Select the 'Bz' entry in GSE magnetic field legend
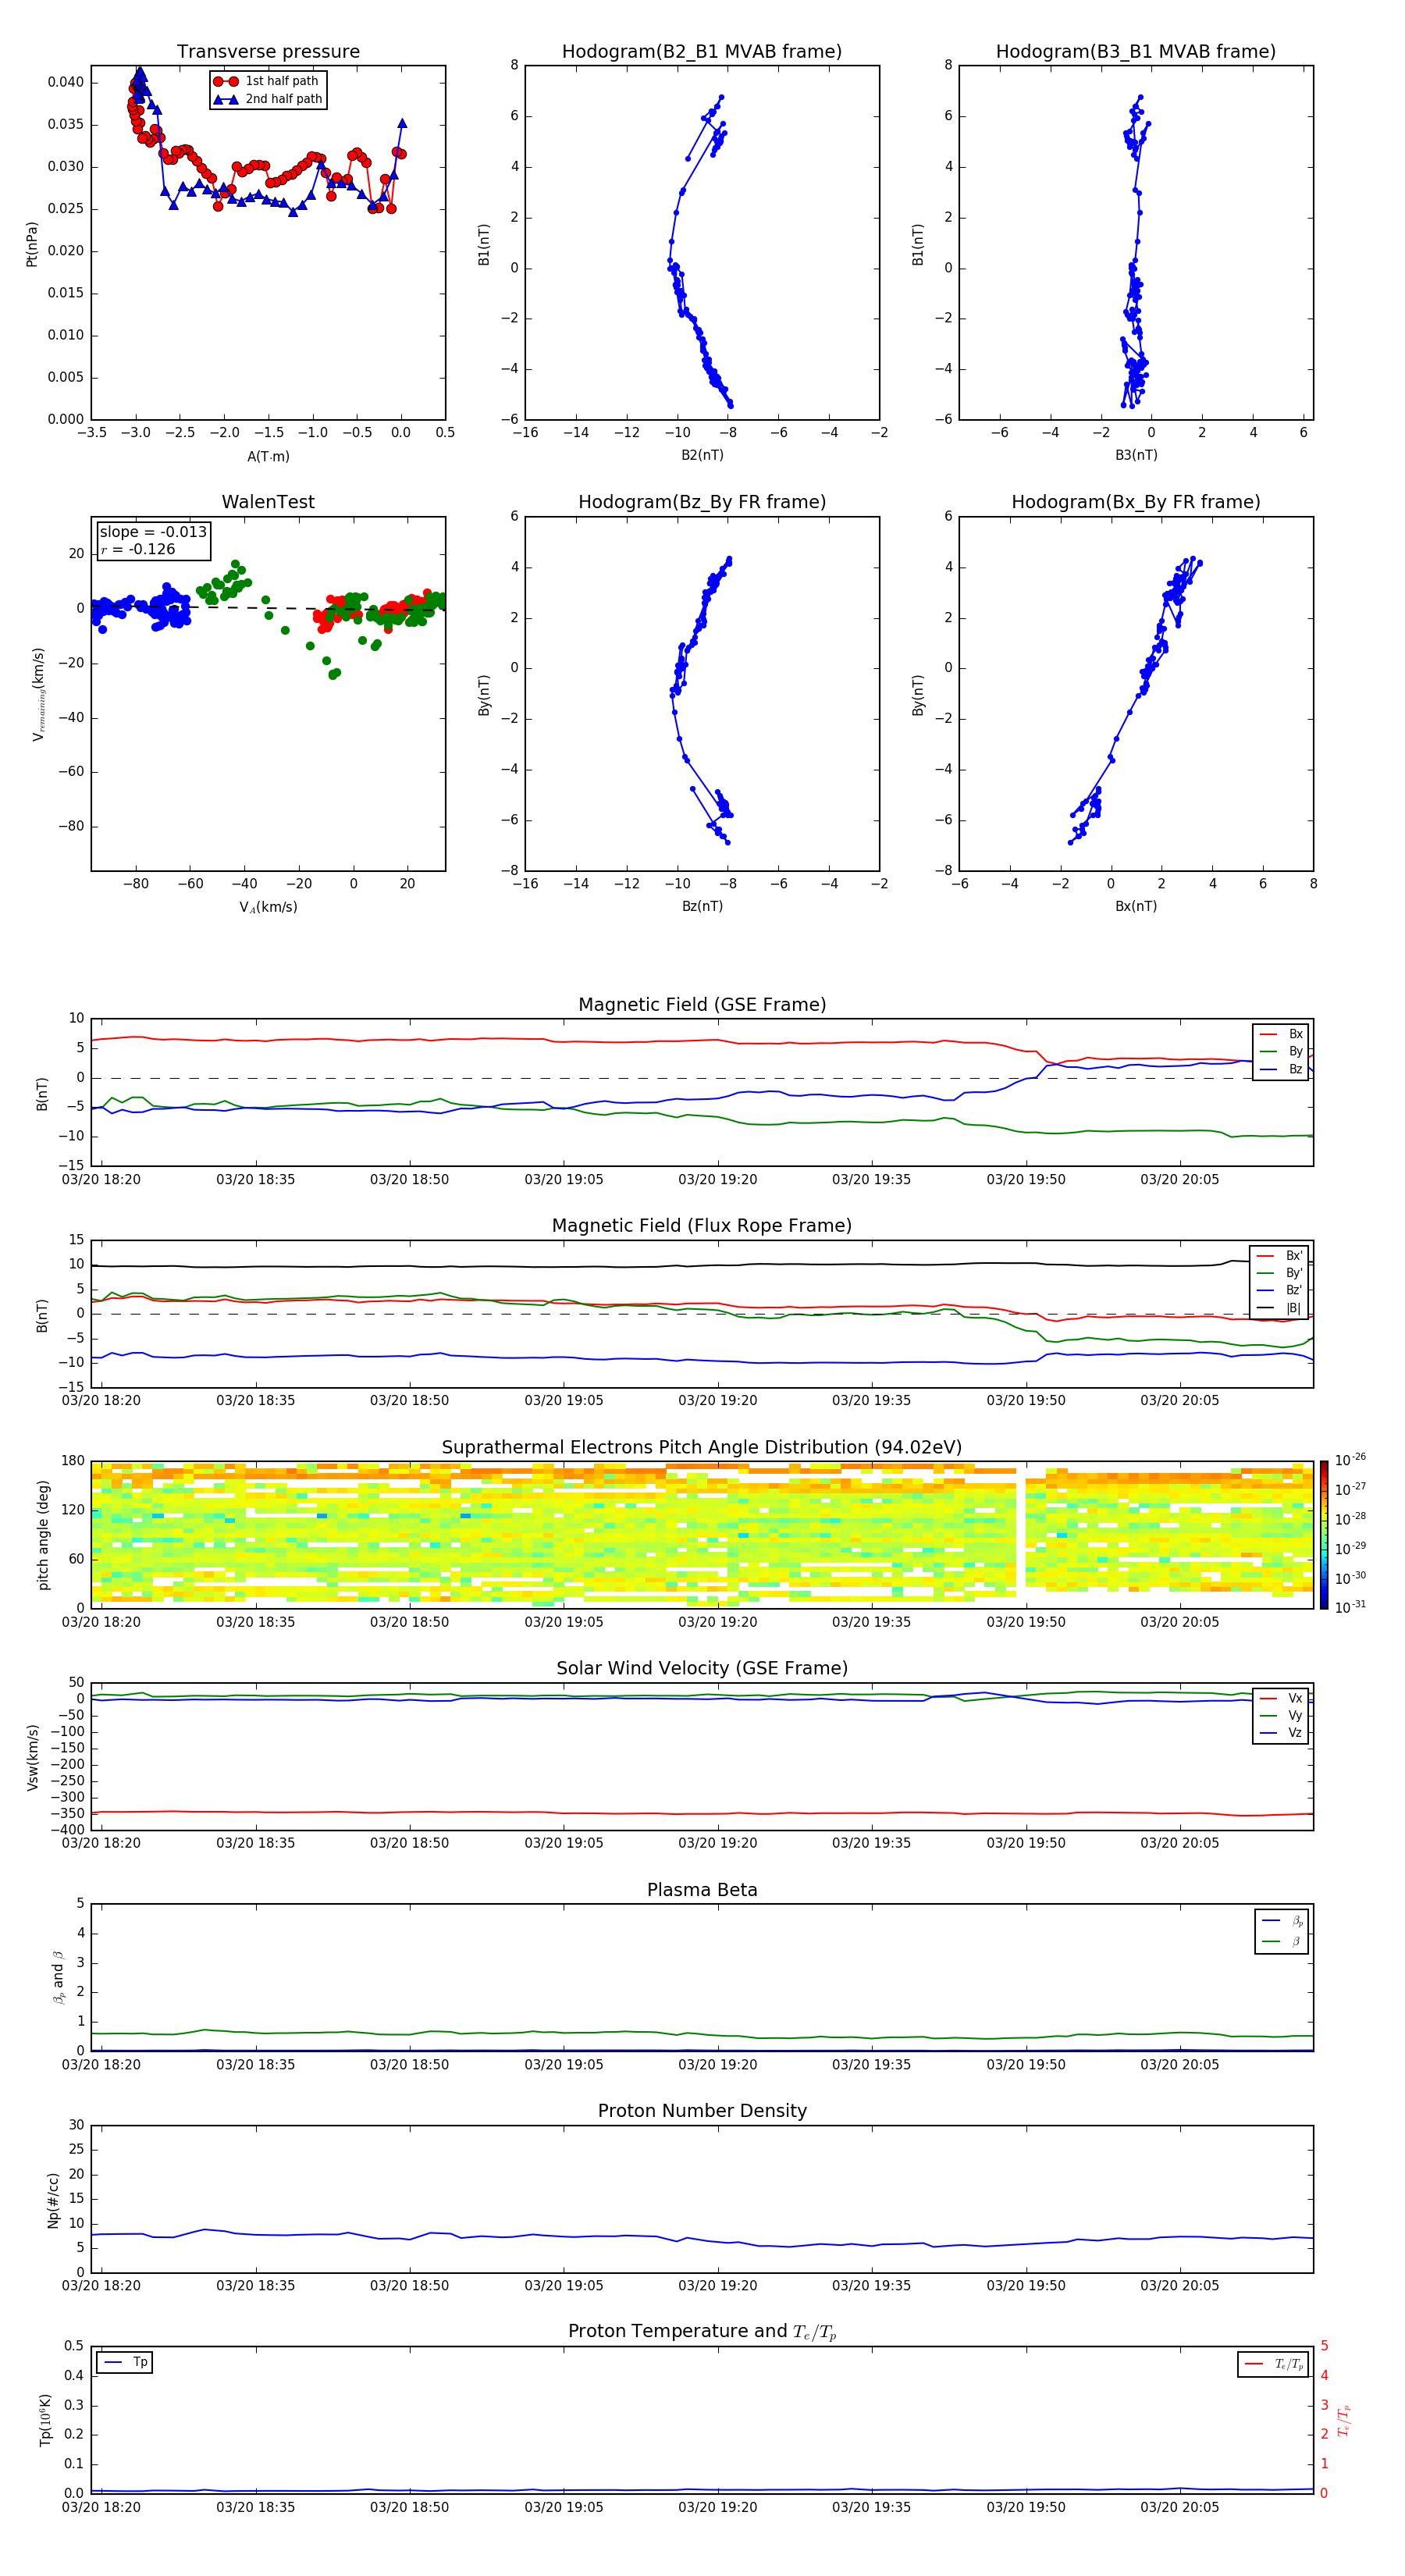The height and width of the screenshot is (2576, 1405). click(x=1281, y=1069)
